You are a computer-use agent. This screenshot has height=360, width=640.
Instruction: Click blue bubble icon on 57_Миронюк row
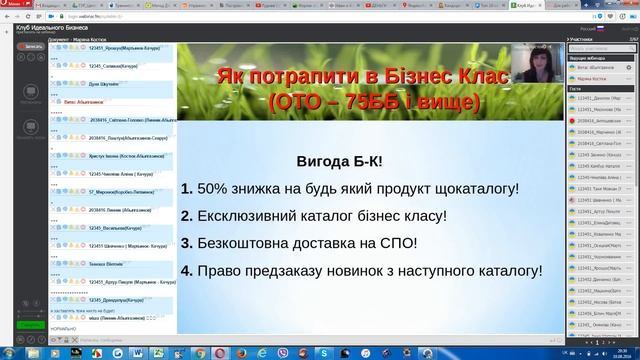[x=65, y=191]
